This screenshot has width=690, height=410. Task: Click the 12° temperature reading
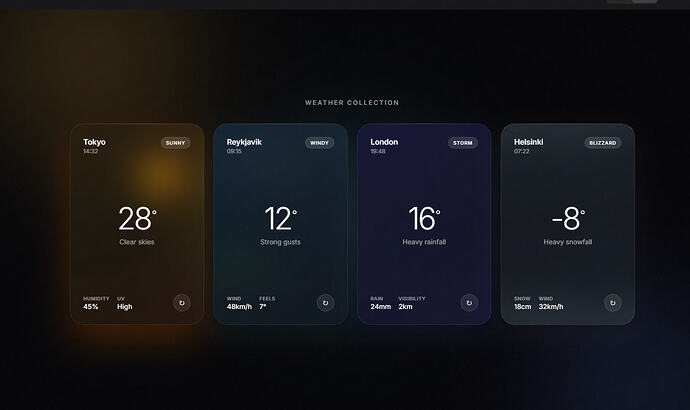point(280,219)
